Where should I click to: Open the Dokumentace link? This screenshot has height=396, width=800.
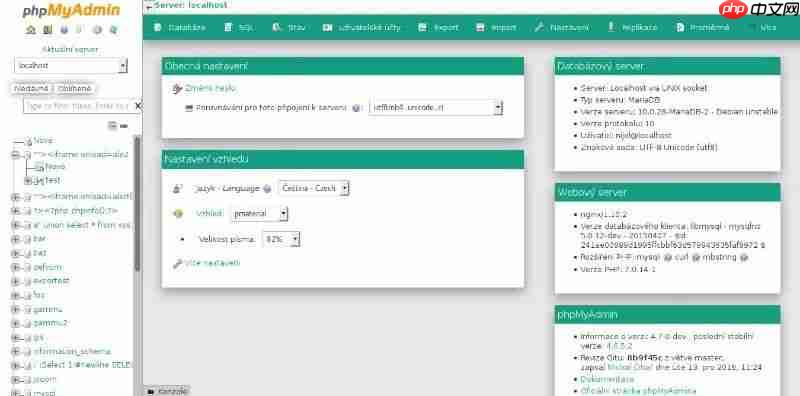[x=607, y=379]
